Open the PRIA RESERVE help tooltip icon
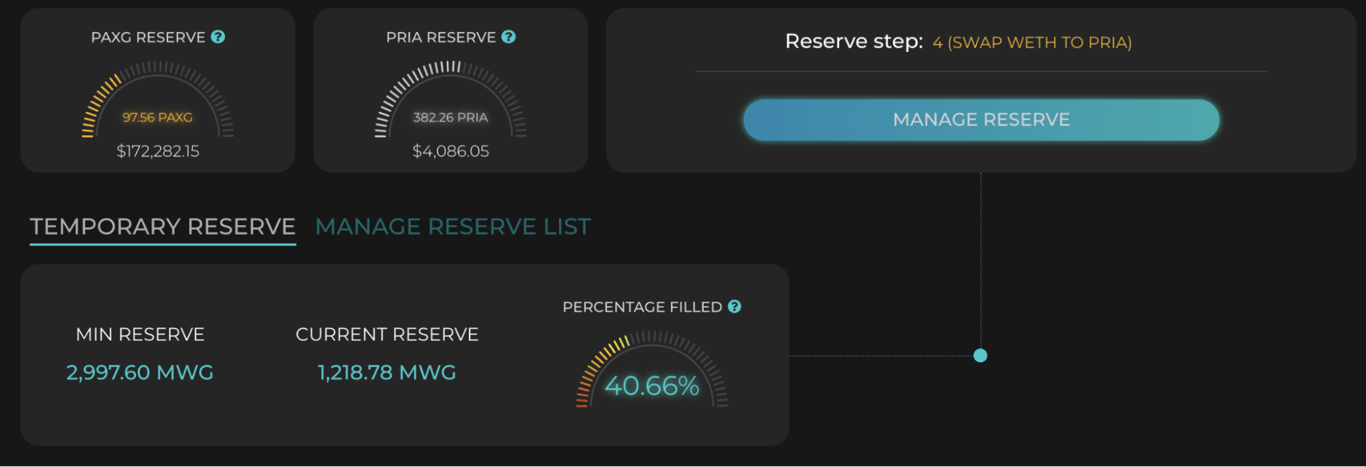 [x=509, y=37]
